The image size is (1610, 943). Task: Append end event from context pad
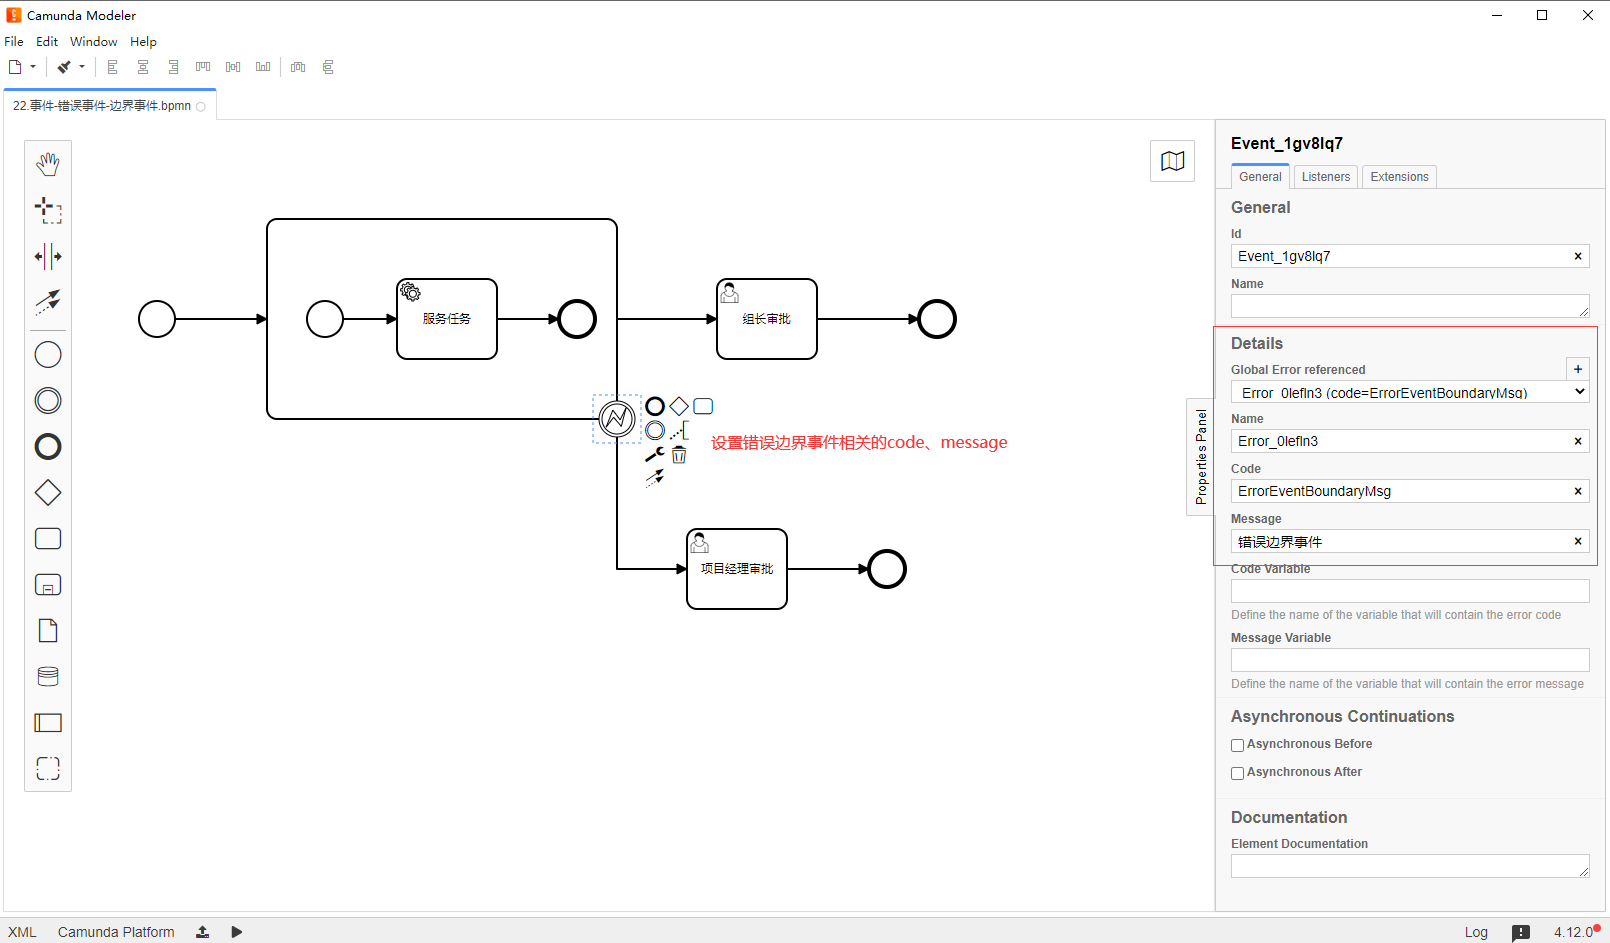pyautogui.click(x=655, y=406)
